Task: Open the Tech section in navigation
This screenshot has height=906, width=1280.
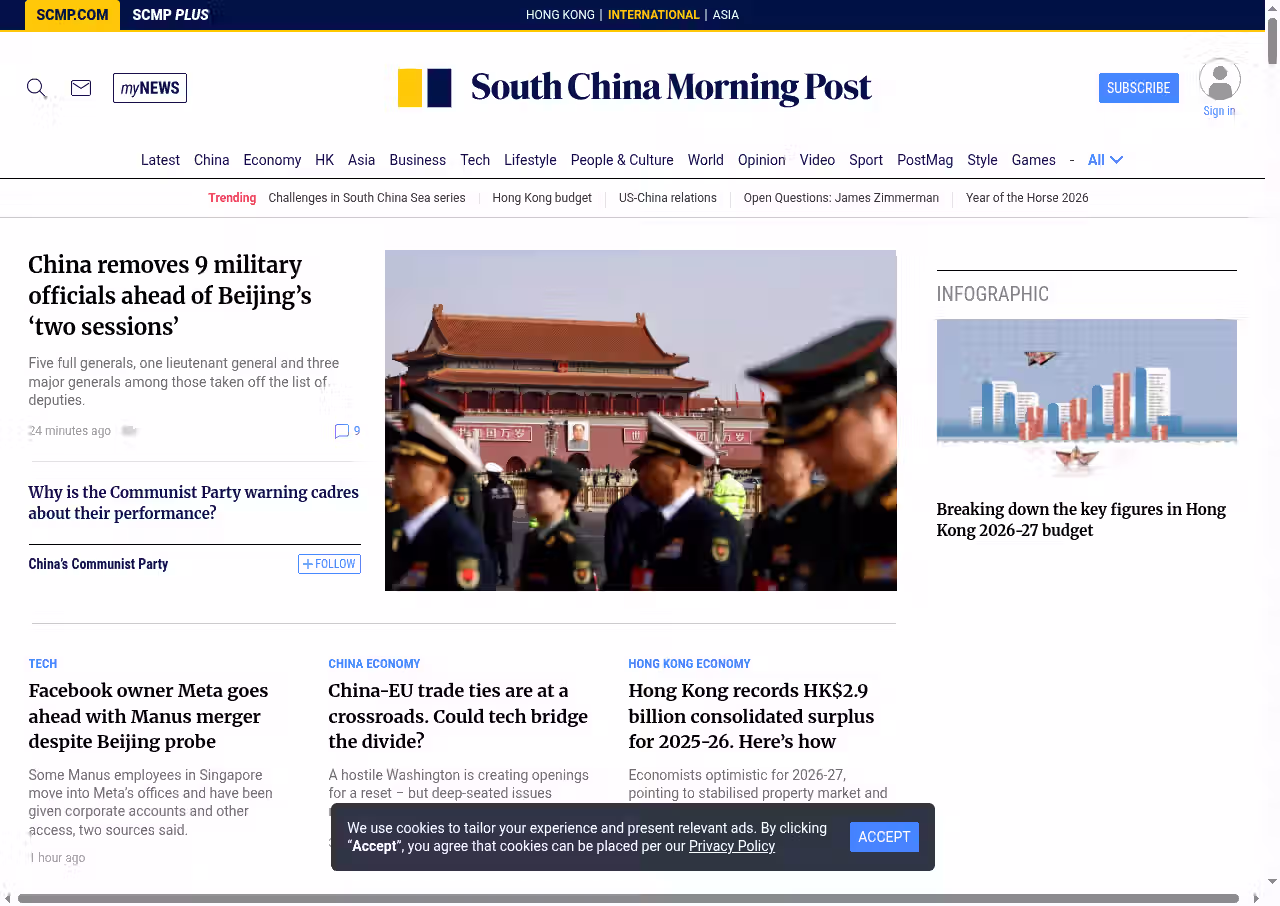Action: [475, 160]
